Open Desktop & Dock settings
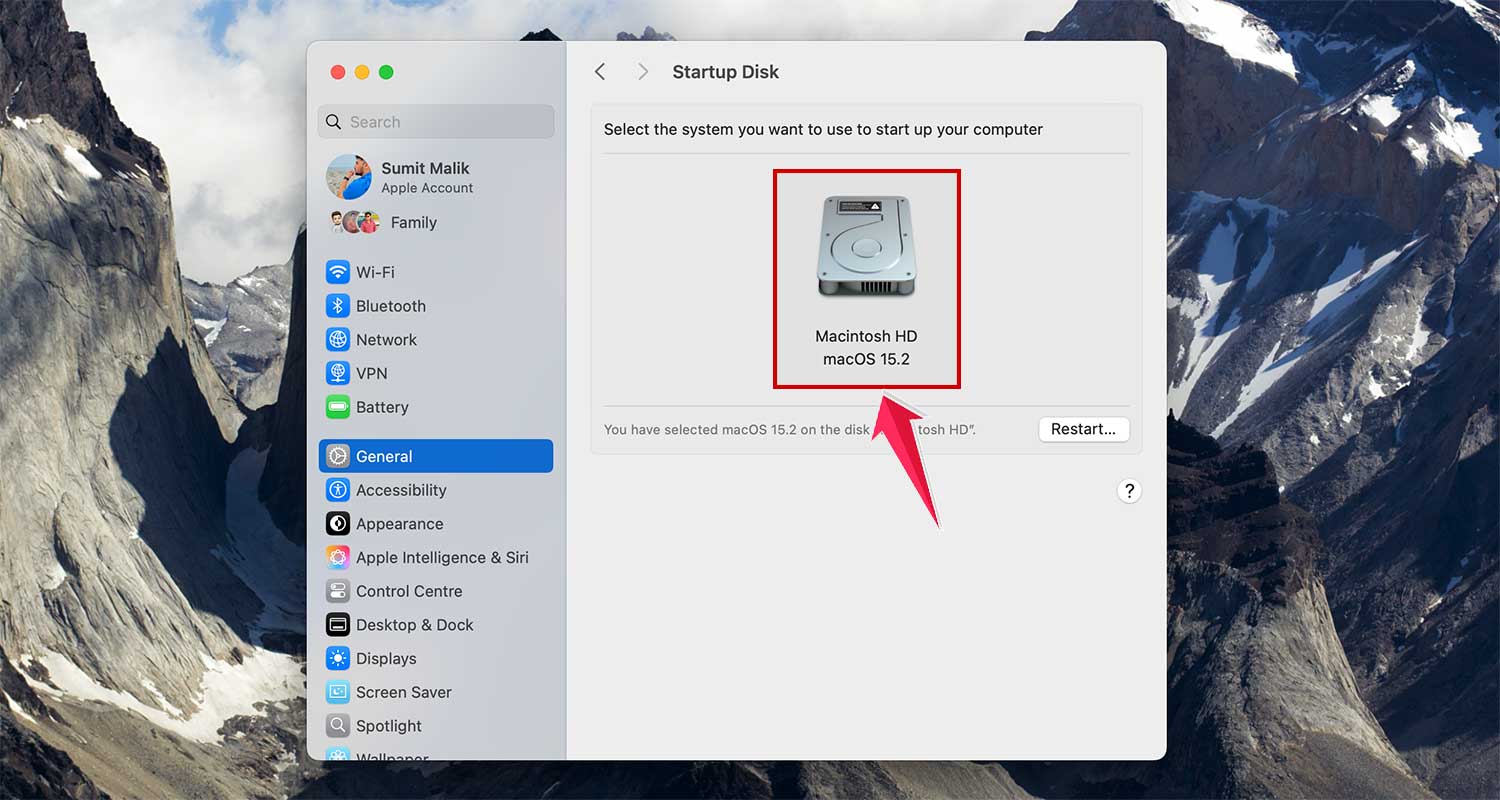This screenshot has height=800, width=1500. click(x=414, y=624)
